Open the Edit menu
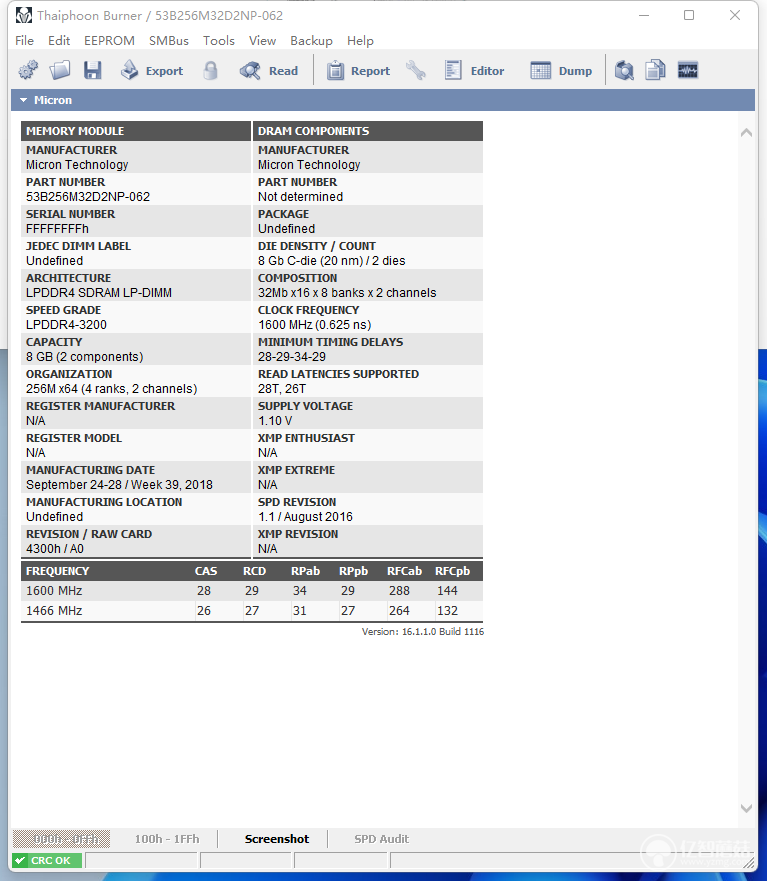 (59, 41)
